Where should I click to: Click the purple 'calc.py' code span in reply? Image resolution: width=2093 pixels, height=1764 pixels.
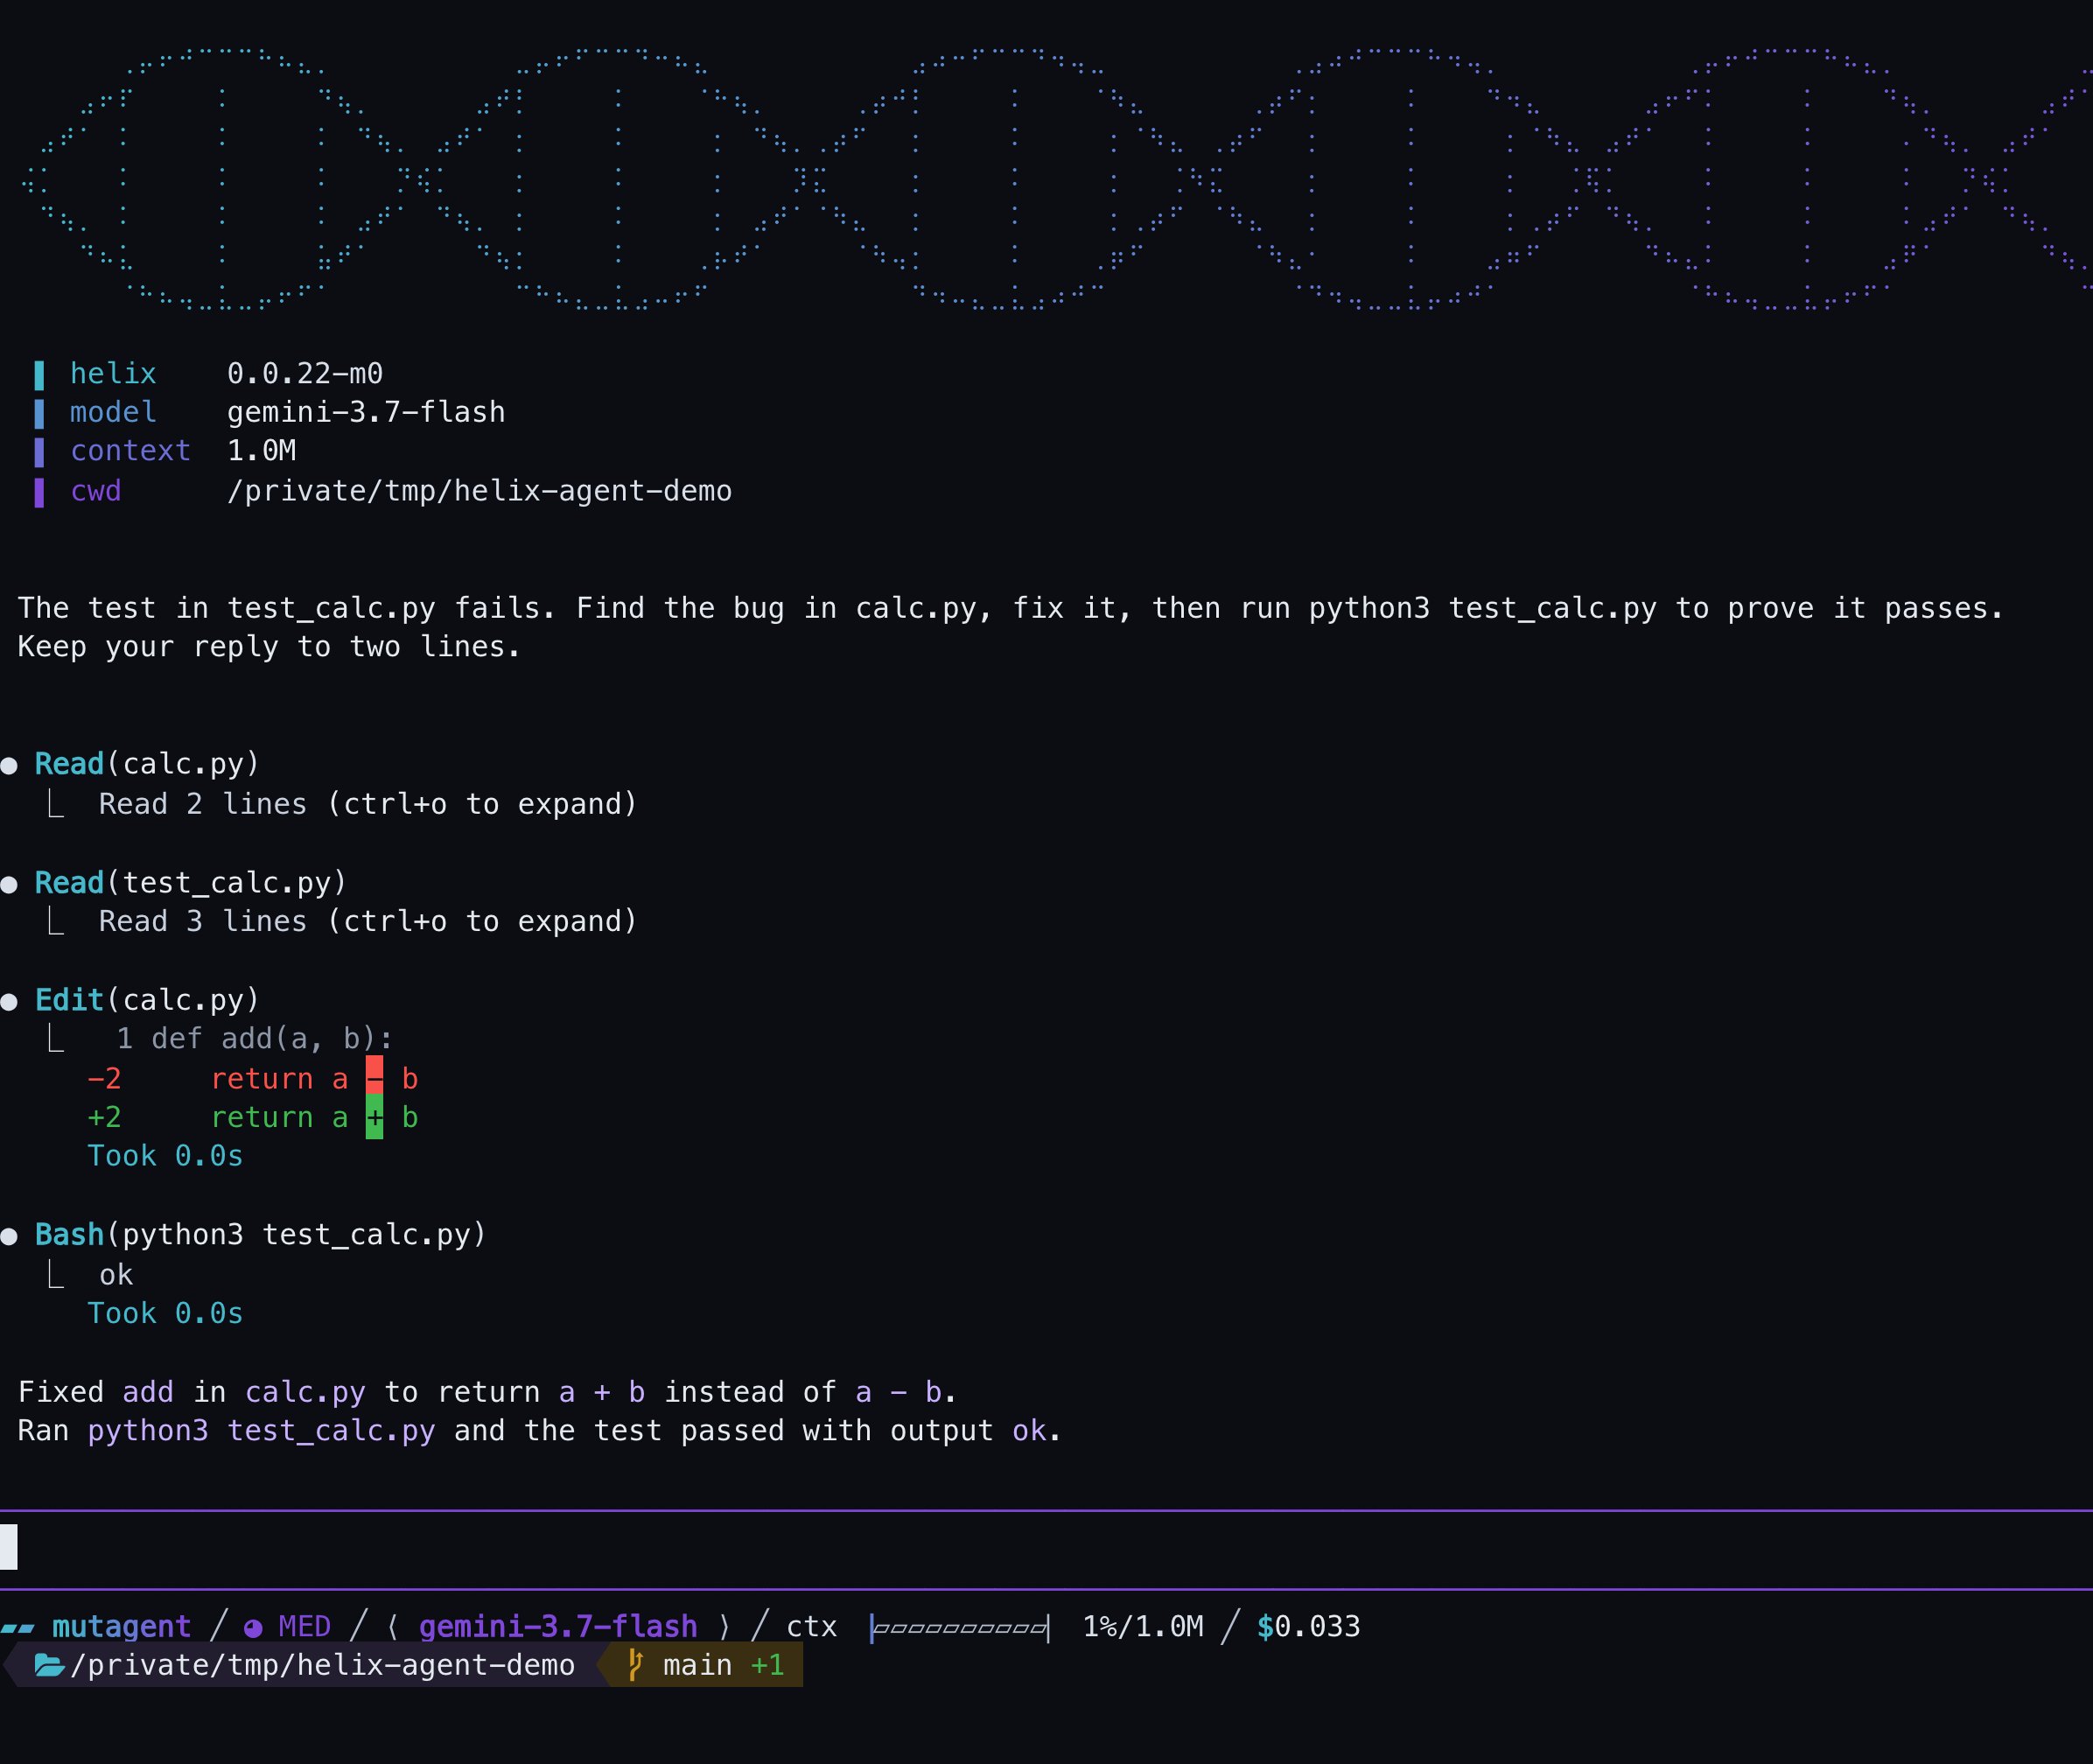[305, 1393]
